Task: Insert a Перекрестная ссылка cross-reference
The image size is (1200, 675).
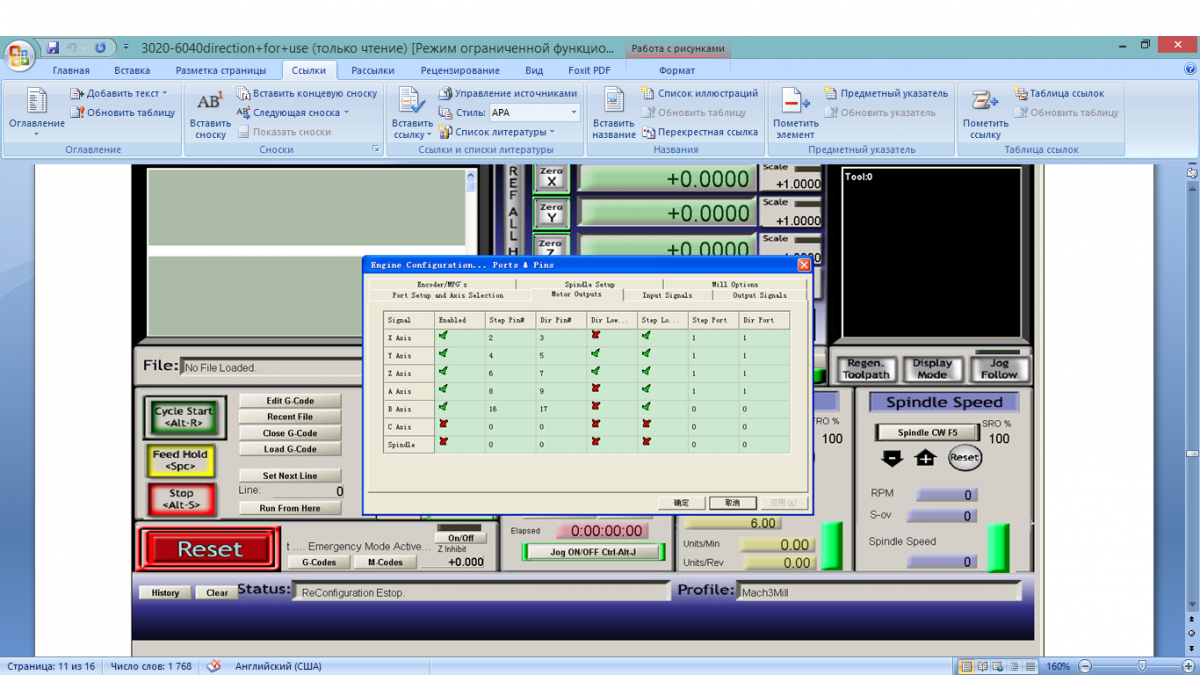Action: [x=699, y=132]
